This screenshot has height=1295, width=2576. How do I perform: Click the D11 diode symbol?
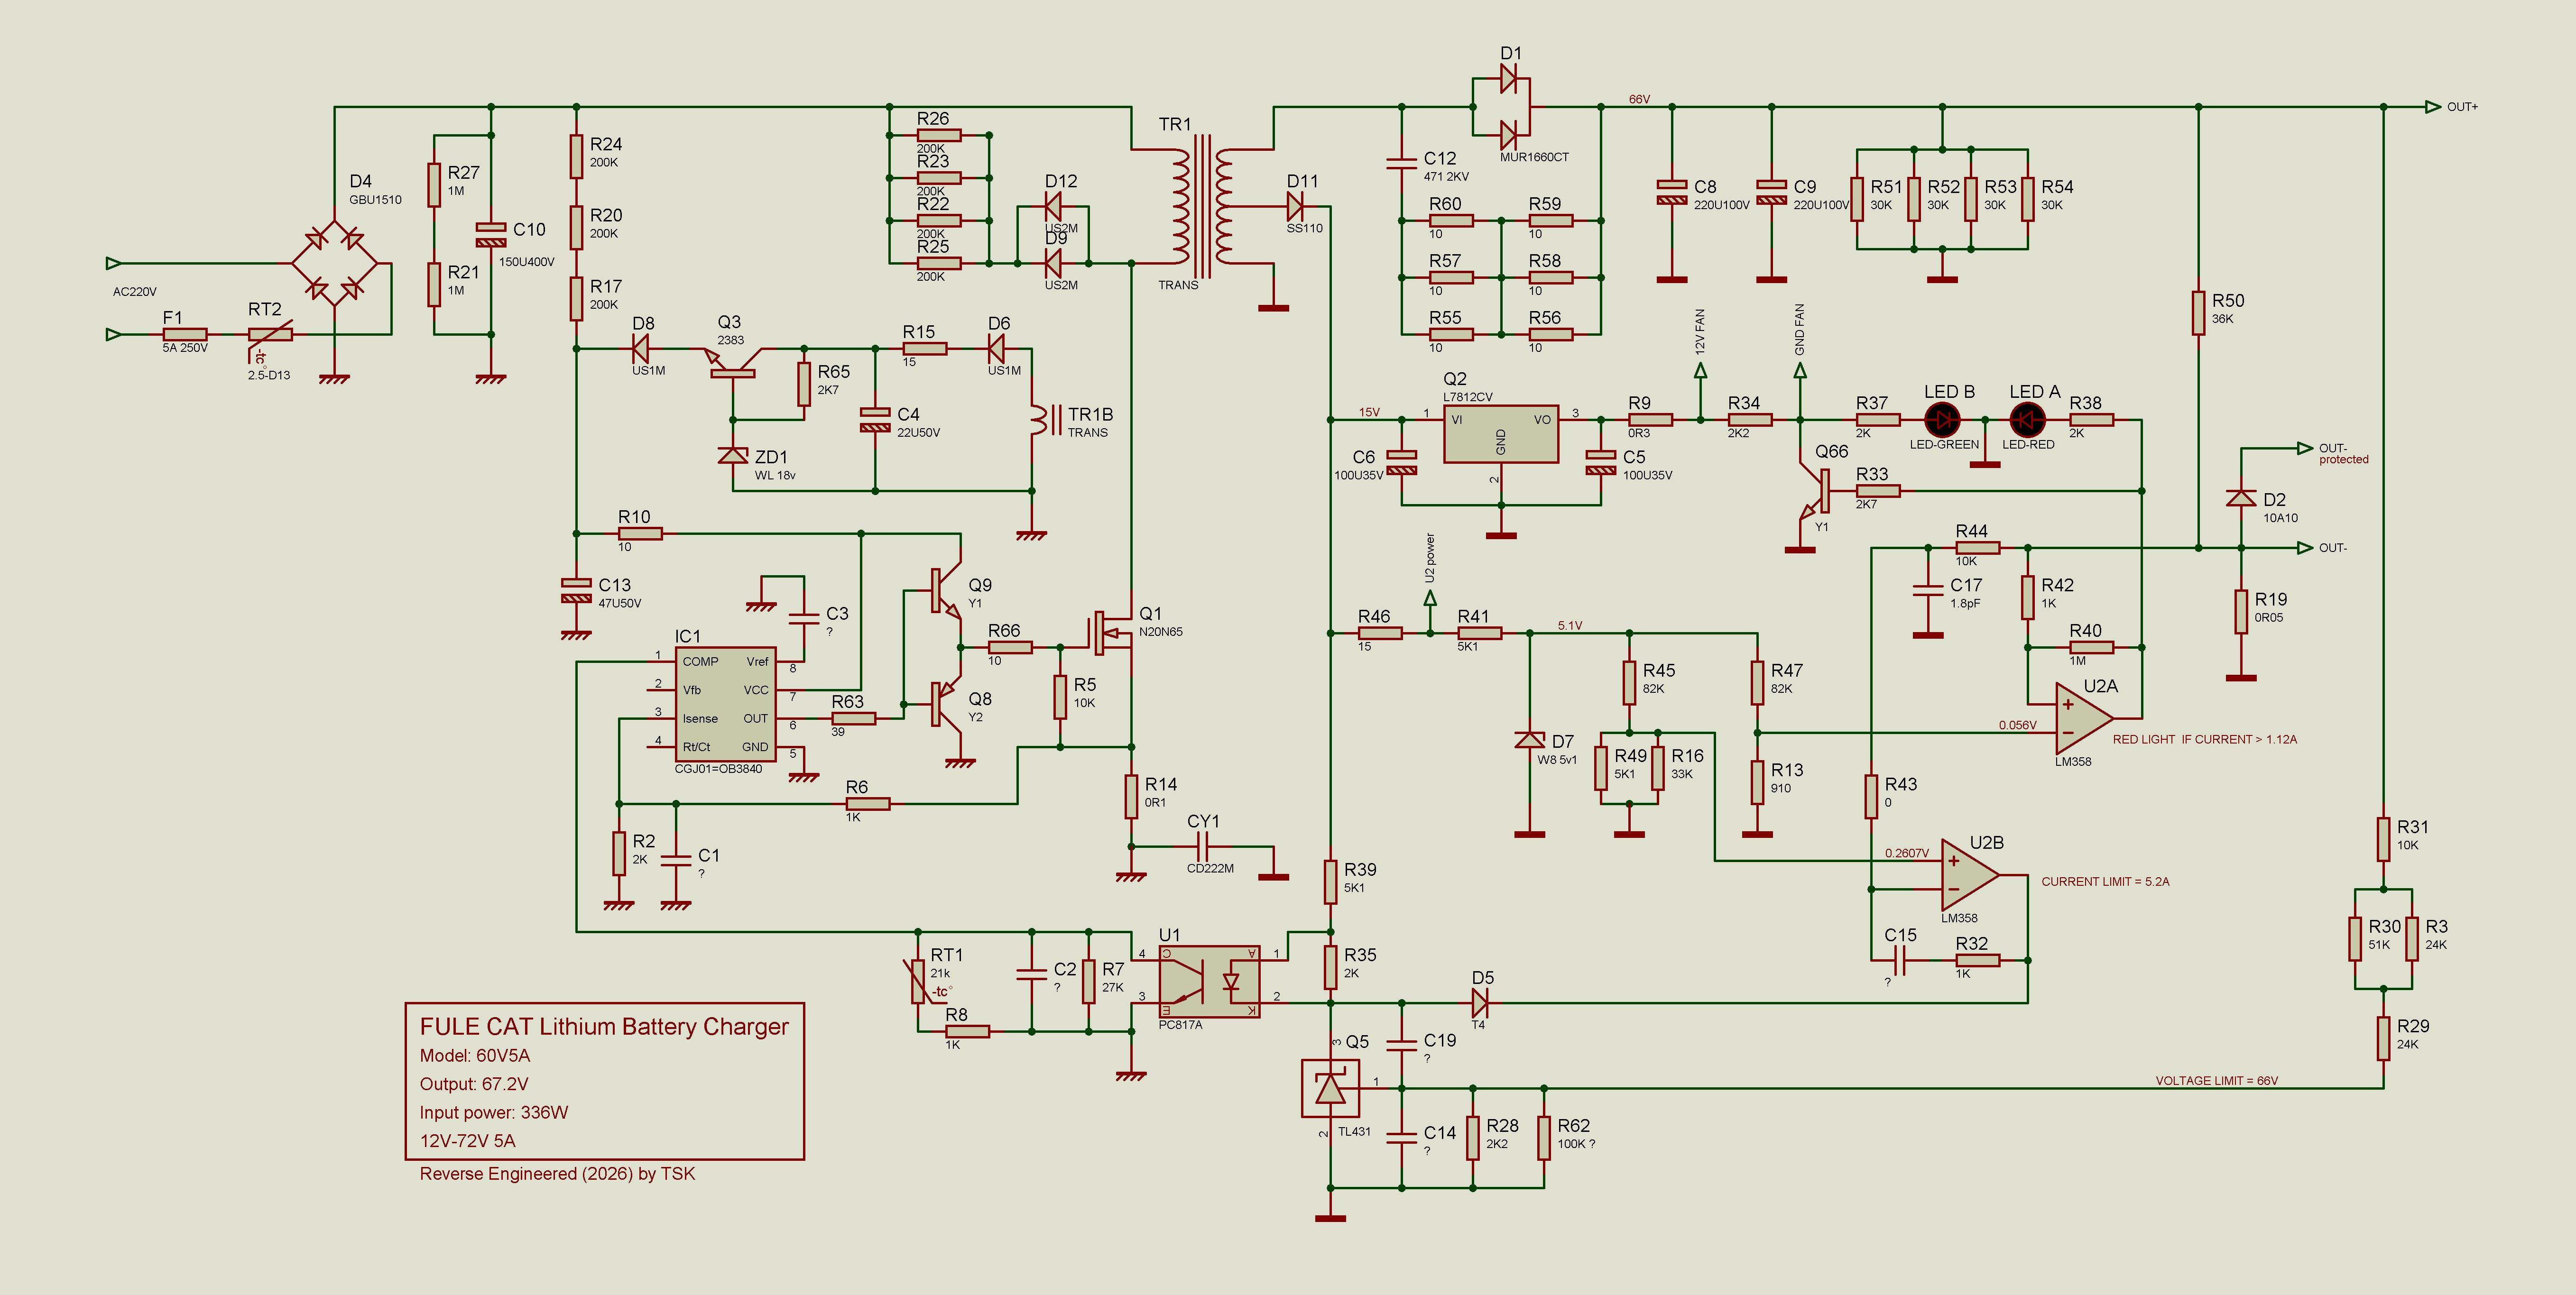coord(1296,207)
